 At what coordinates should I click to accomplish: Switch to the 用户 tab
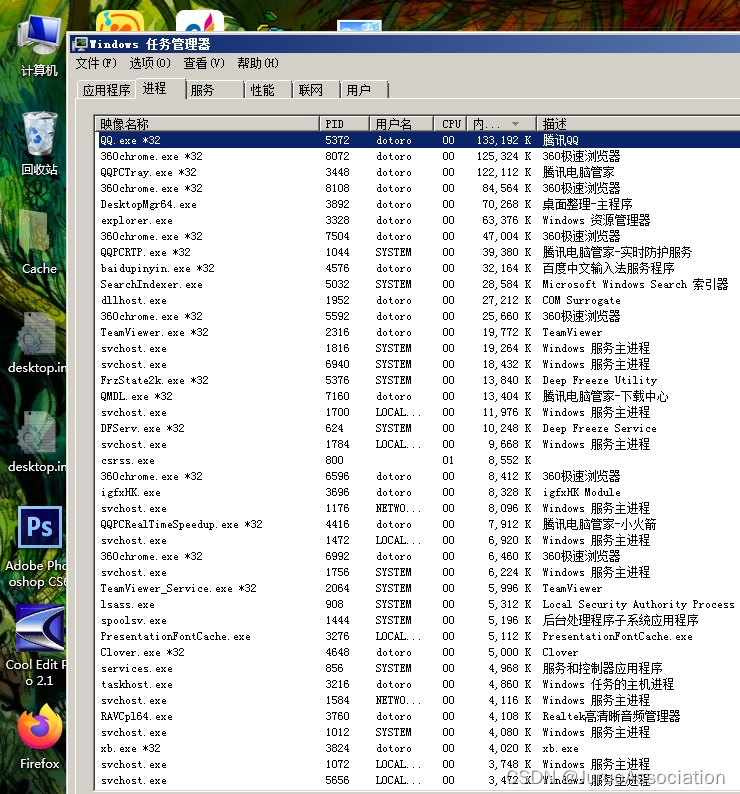click(x=364, y=90)
